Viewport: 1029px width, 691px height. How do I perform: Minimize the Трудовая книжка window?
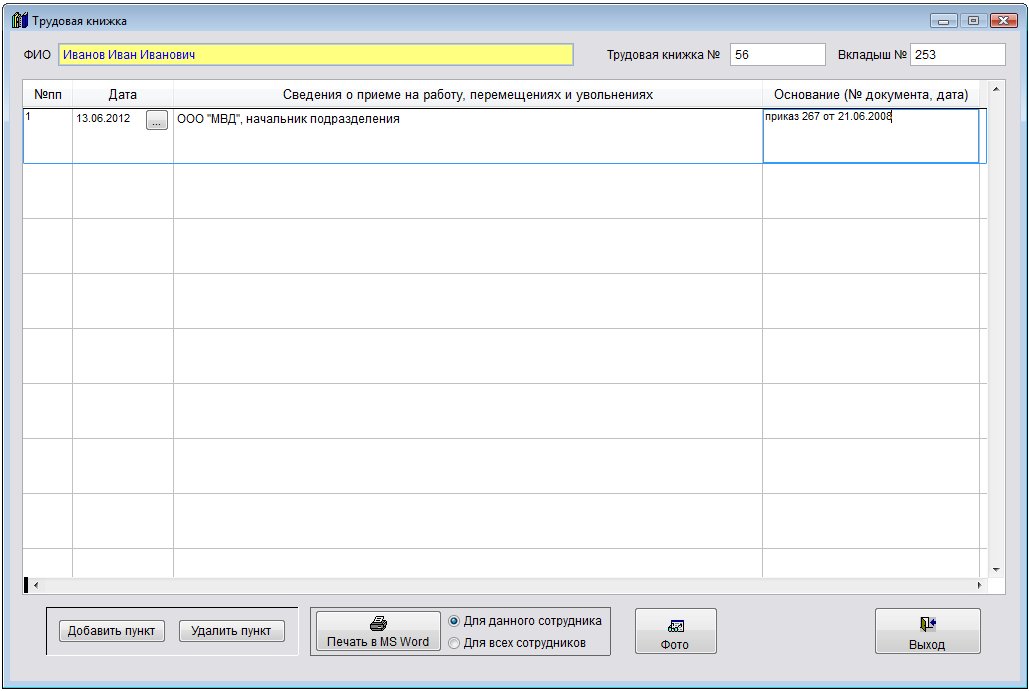tap(944, 21)
